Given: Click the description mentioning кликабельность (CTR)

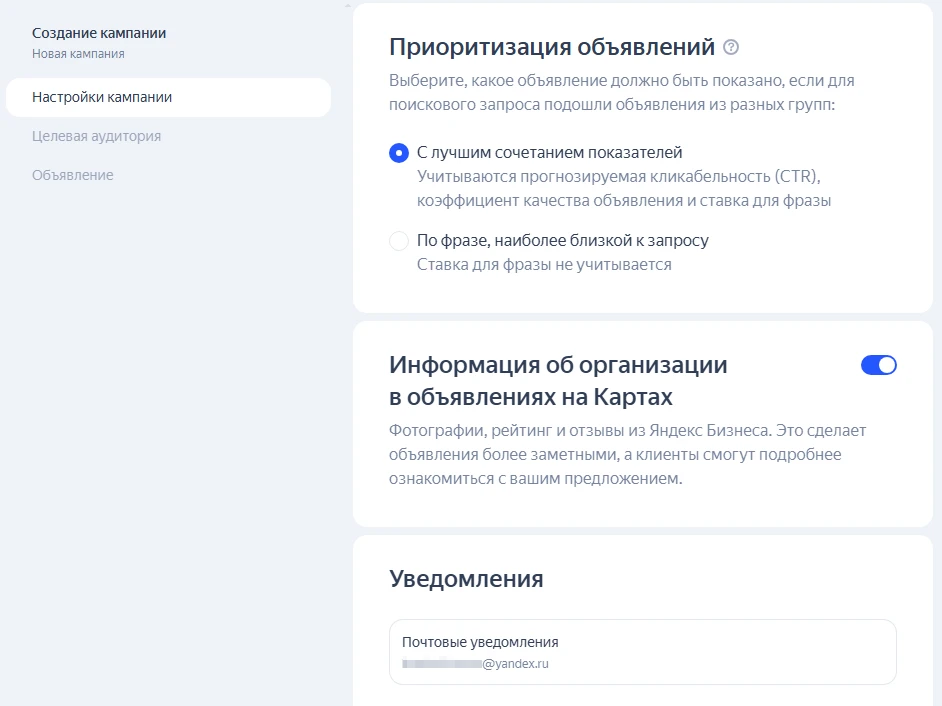Looking at the screenshot, I should (624, 189).
